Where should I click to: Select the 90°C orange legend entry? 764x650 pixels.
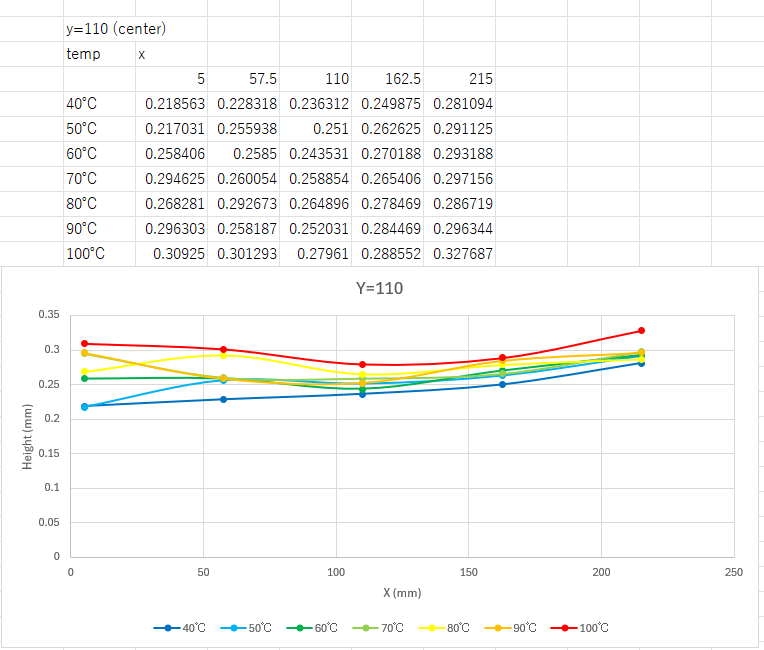(x=518, y=628)
